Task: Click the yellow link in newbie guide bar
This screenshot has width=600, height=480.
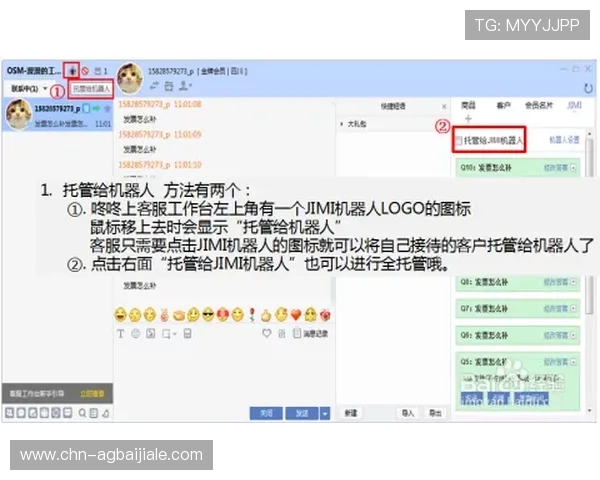Action: (x=92, y=393)
